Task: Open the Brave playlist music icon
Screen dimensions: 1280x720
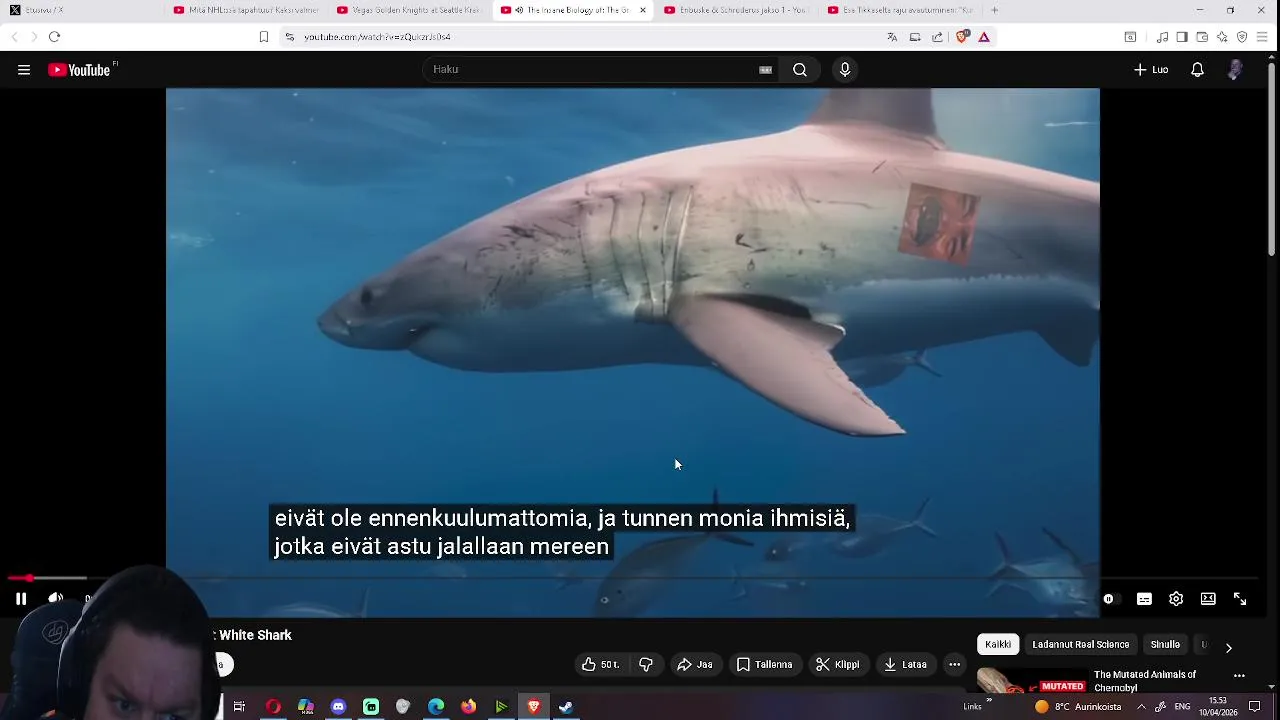Action: tap(1162, 37)
